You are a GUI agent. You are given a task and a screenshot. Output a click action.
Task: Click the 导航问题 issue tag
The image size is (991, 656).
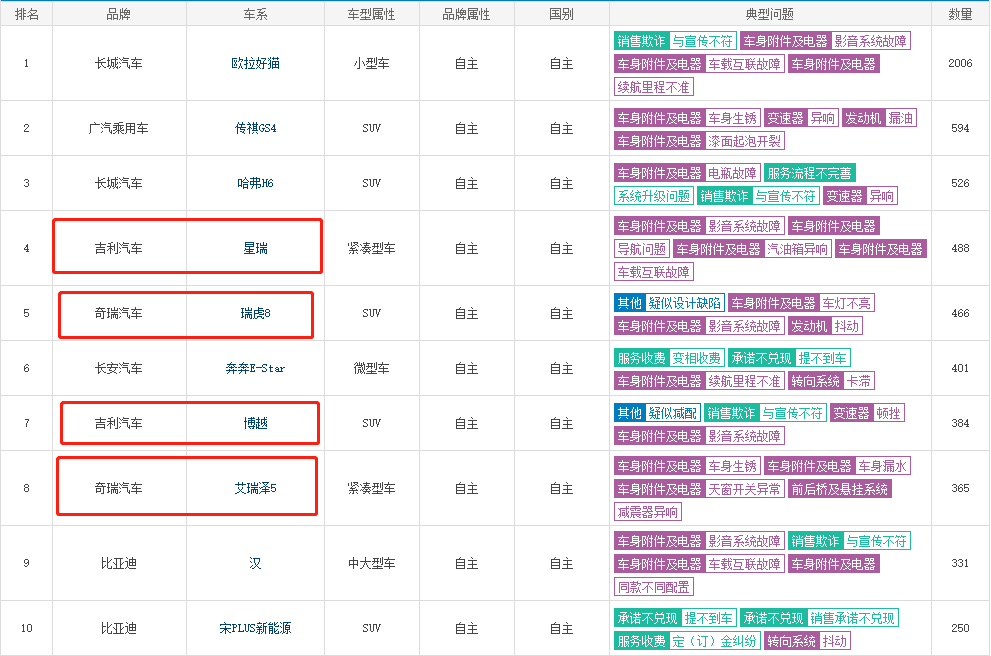[x=641, y=250]
